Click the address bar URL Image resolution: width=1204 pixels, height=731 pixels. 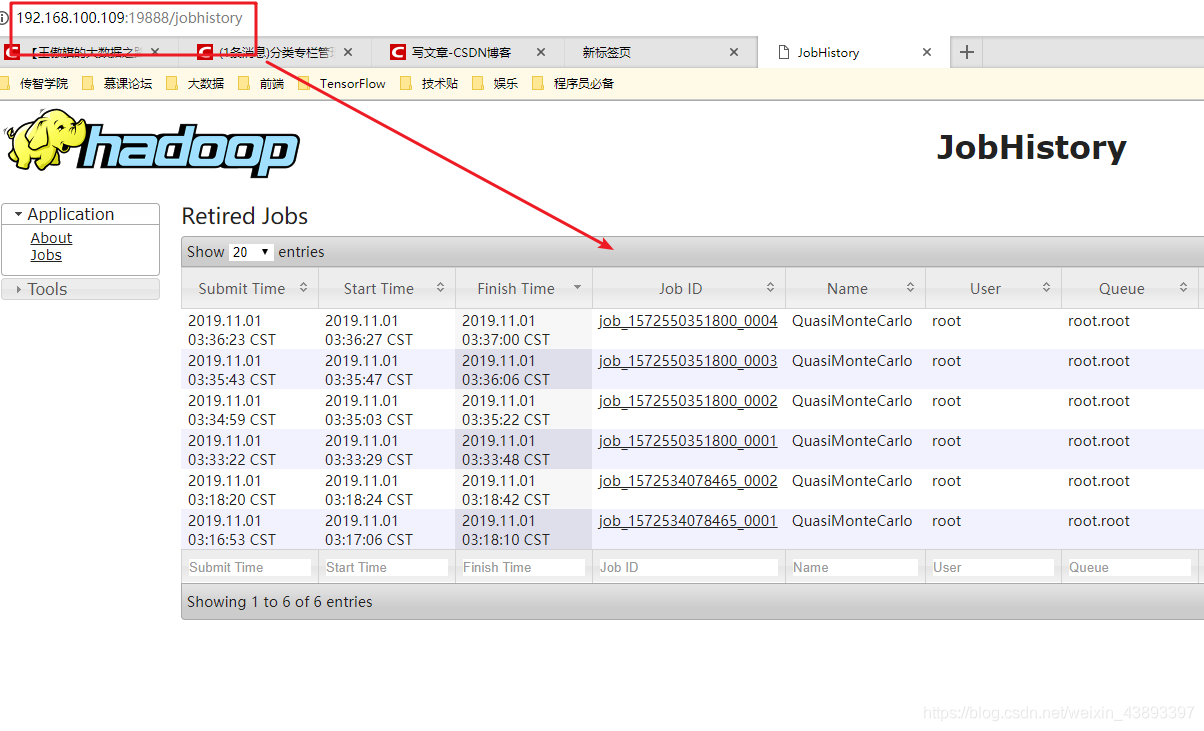point(129,18)
